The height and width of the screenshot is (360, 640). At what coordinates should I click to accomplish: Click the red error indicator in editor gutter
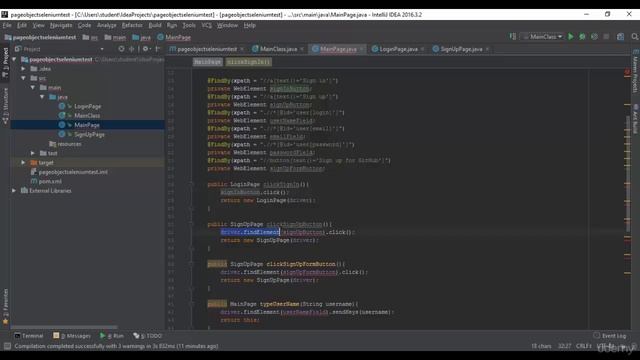(627, 72)
